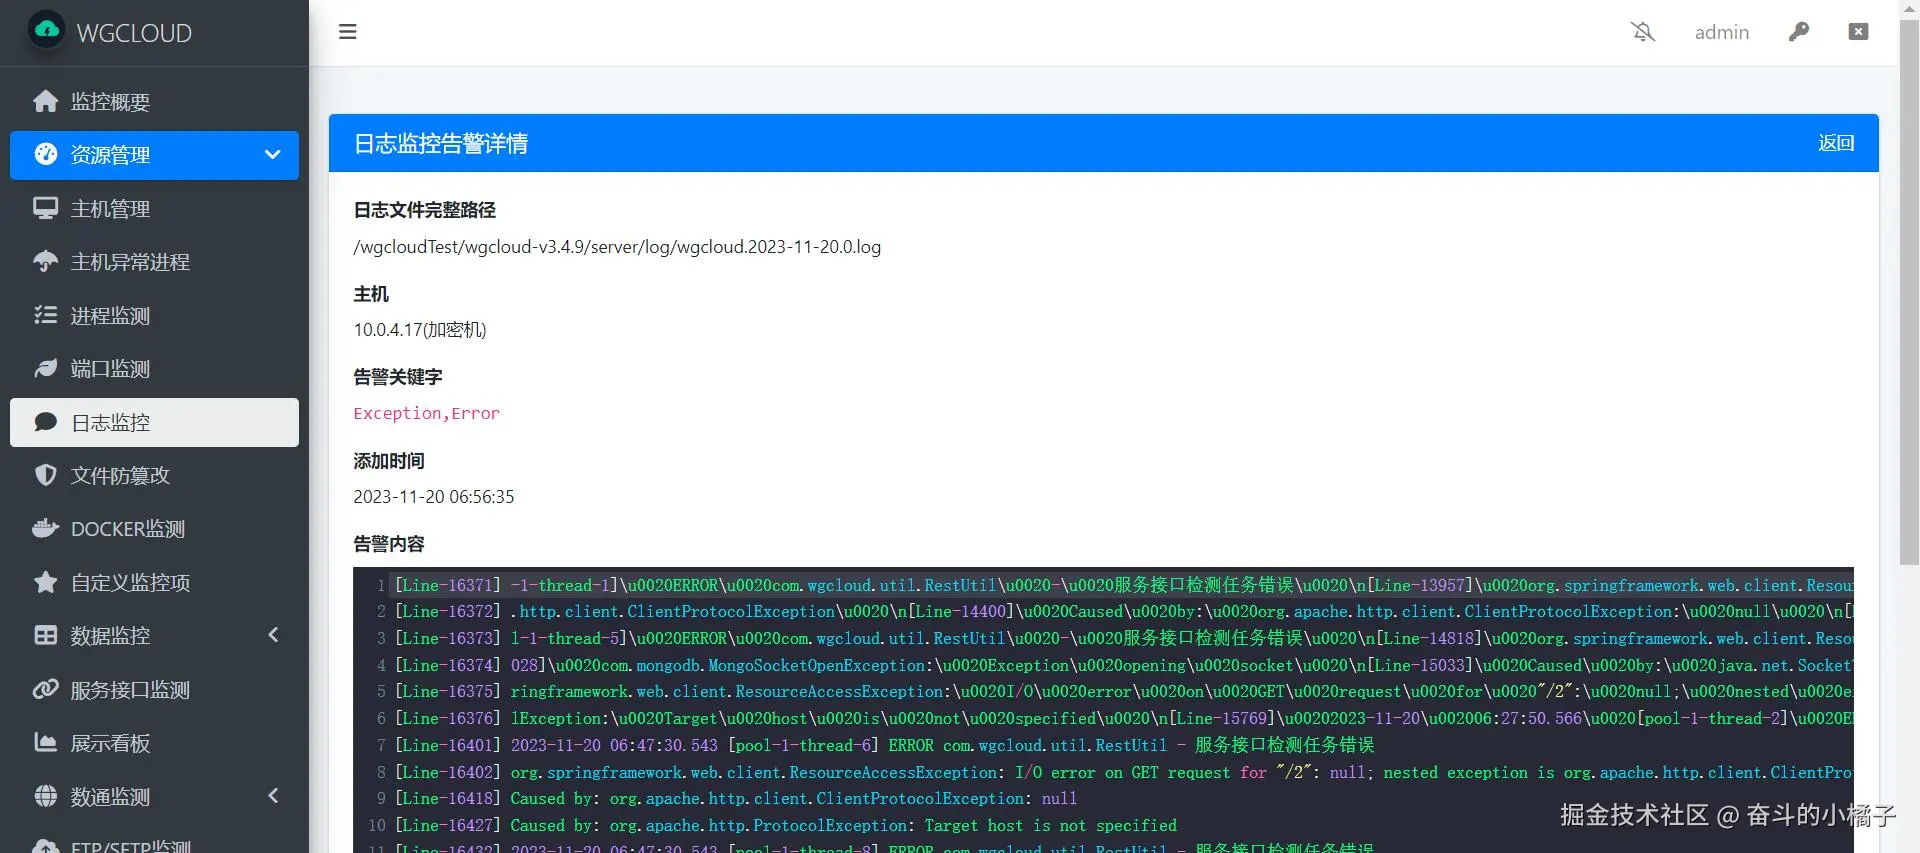This screenshot has height=853, width=1920.
Task: Click the WGCLOUD brand title
Action: pyautogui.click(x=134, y=33)
